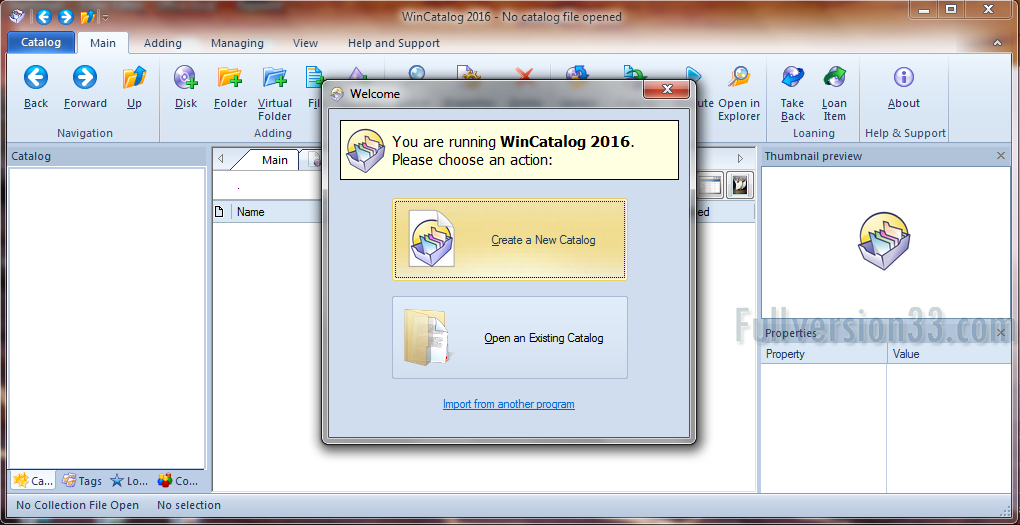Viewport: 1020px width, 525px height.
Task: Click Create a New Catalog button
Action: click(509, 239)
